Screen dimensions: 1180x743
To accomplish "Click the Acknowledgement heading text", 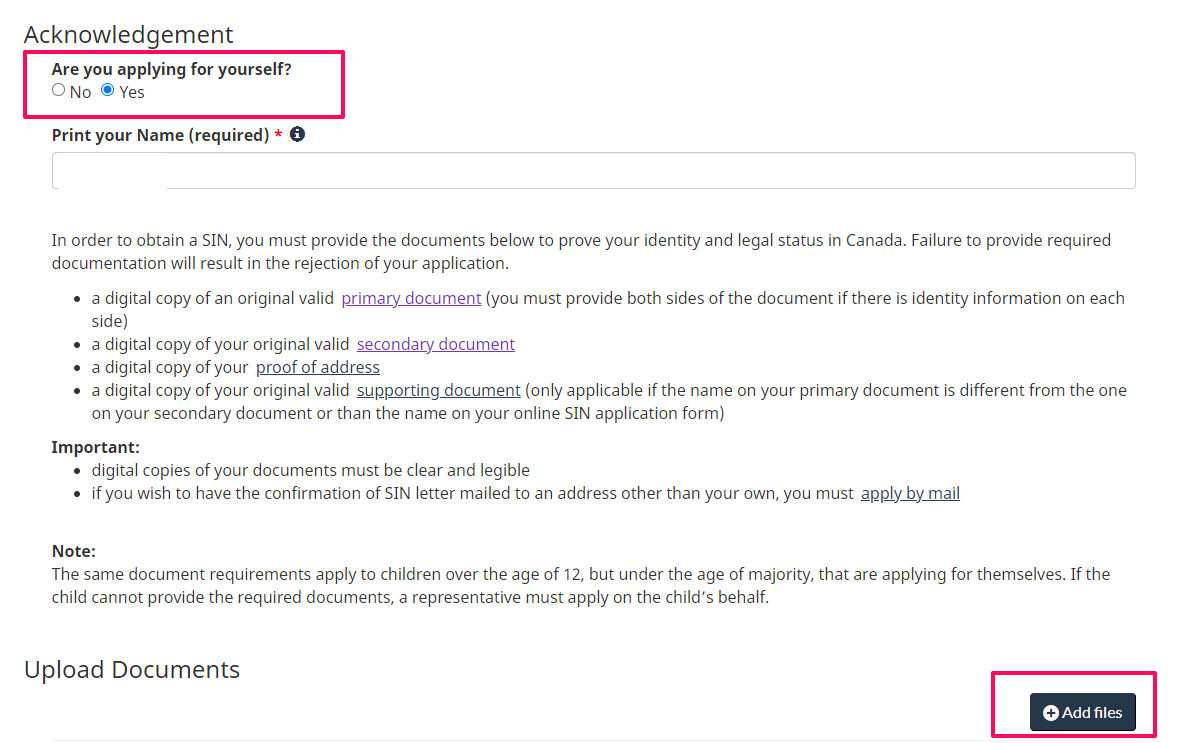I will click(129, 35).
